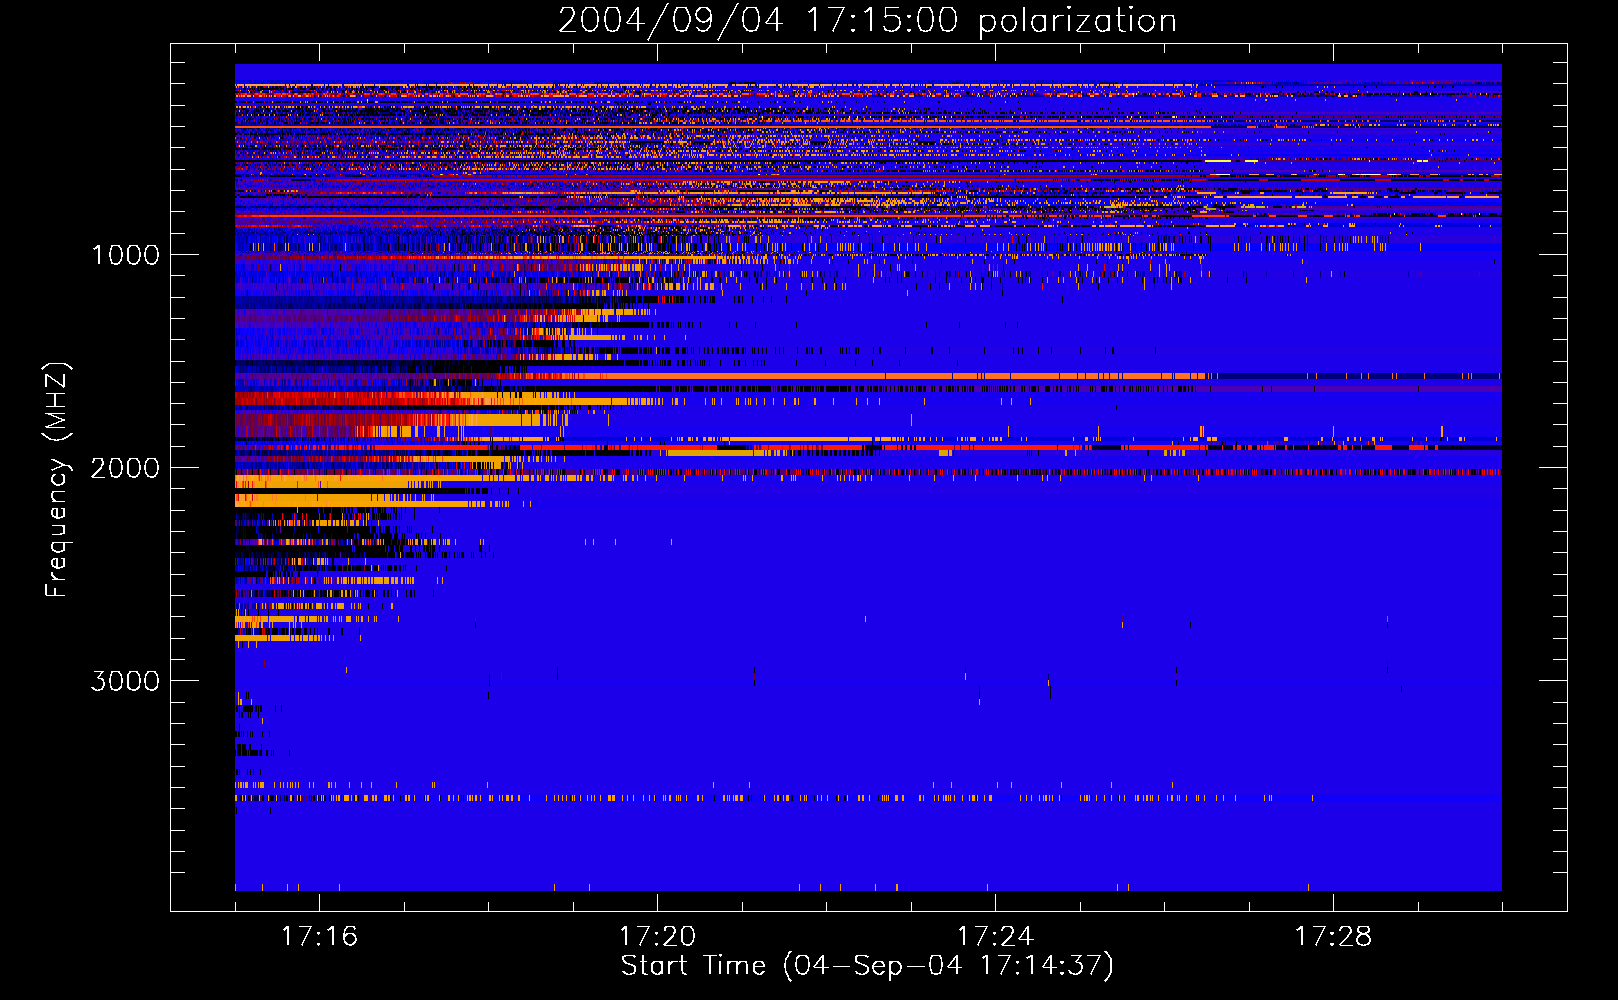Click the 17:24 time axis label

[995, 936]
